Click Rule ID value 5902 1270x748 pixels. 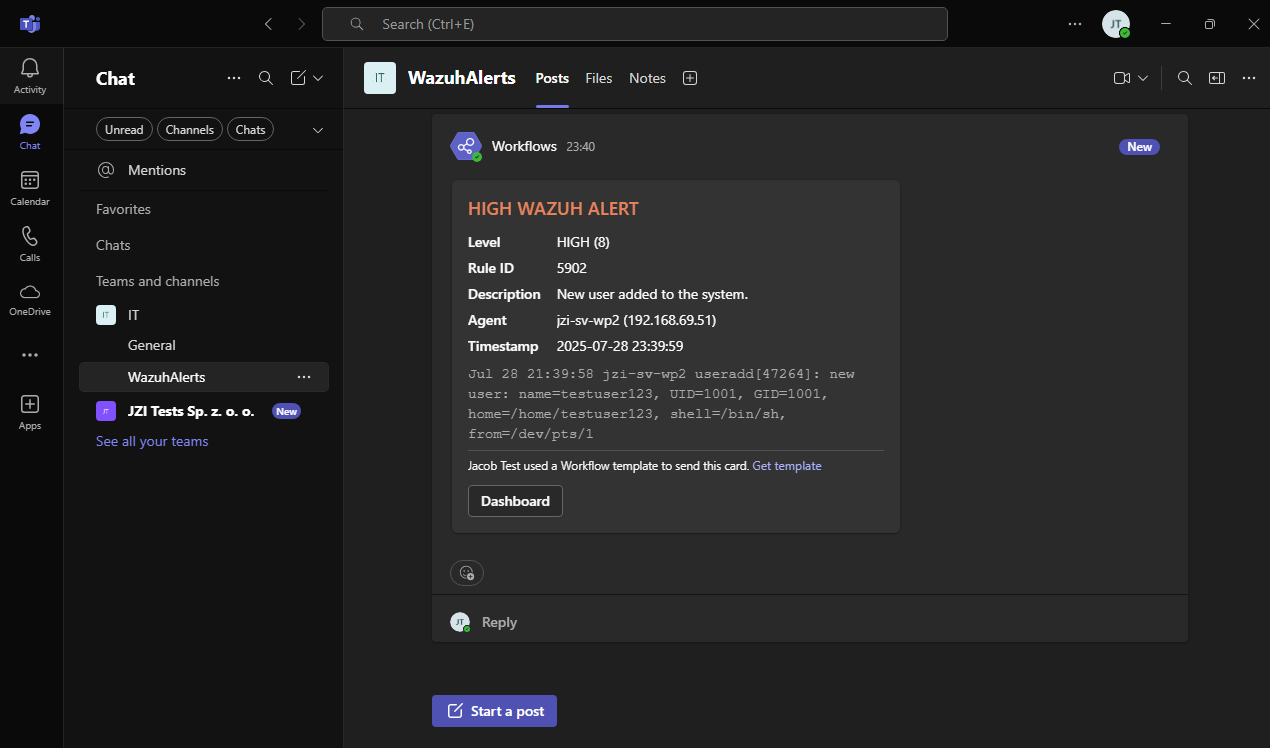tap(572, 268)
